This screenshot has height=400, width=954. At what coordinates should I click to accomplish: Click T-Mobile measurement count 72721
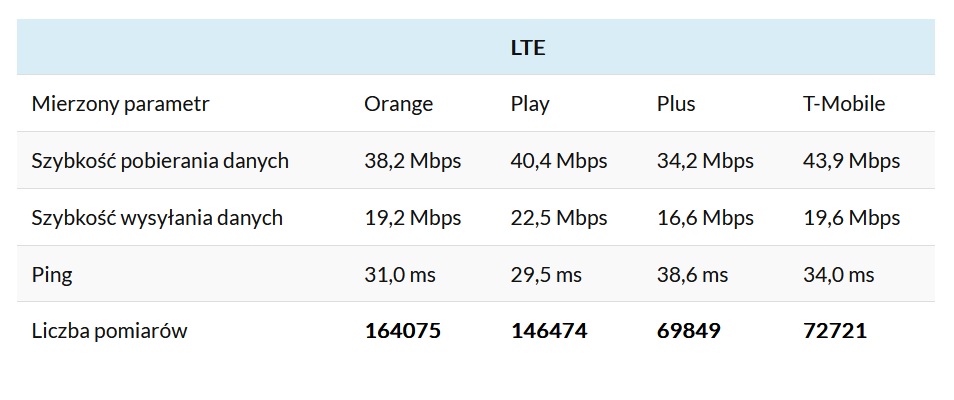tap(834, 332)
